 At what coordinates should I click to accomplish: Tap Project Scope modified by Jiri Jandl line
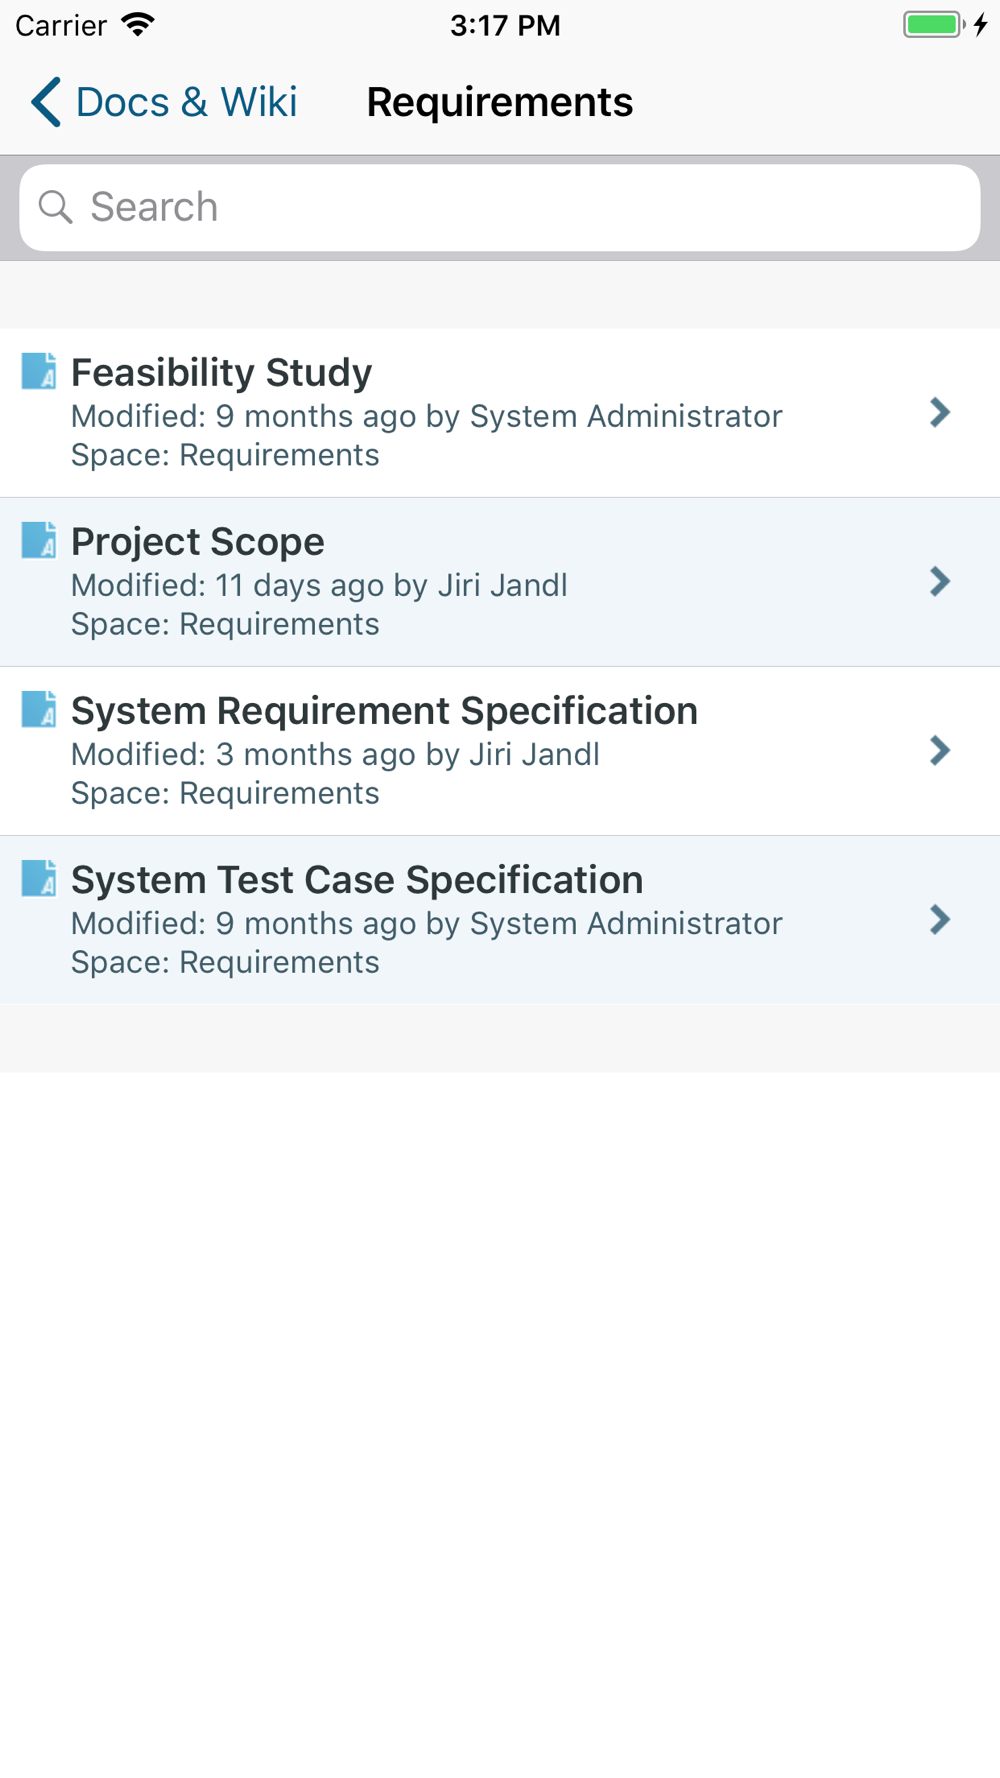[319, 585]
